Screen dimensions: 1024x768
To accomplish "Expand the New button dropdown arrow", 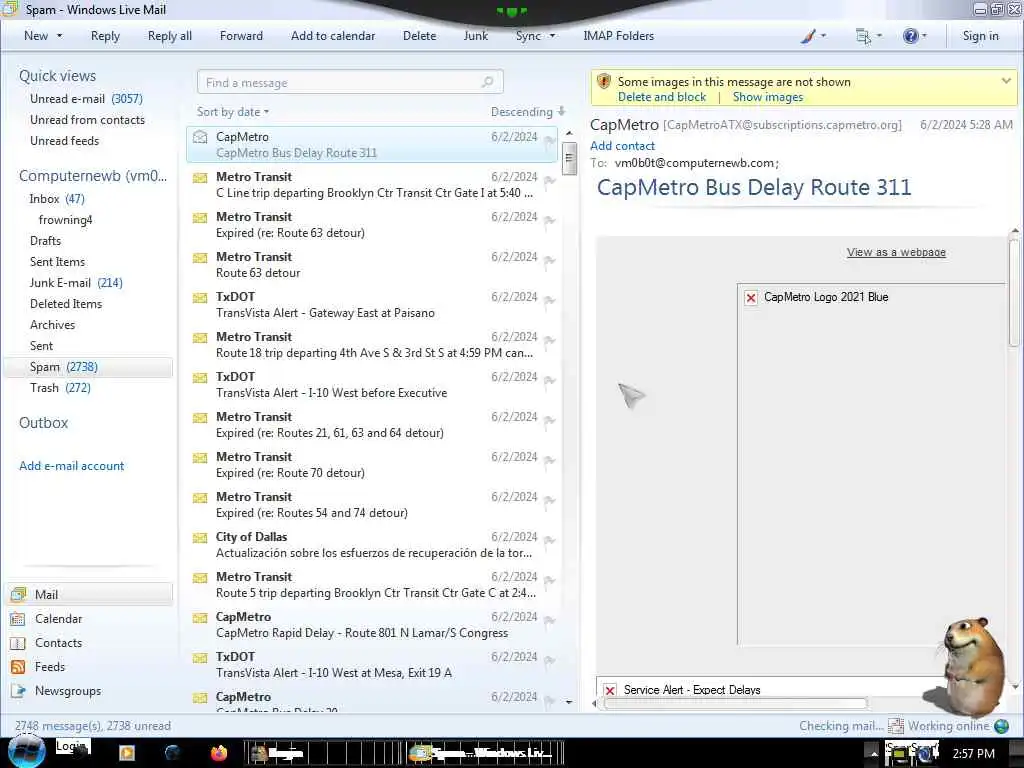I will click(x=59, y=36).
